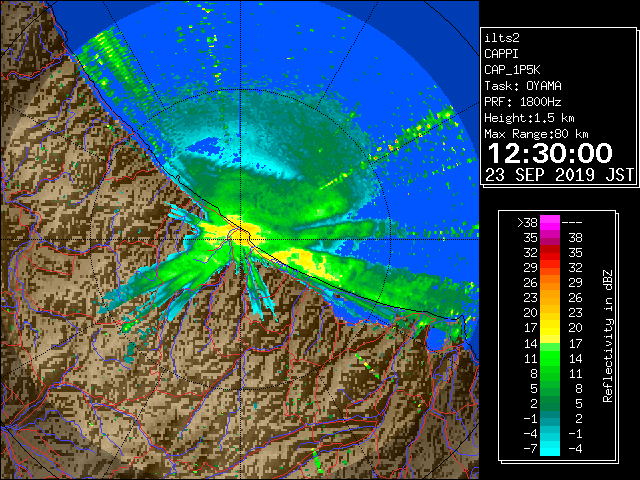Click the '-7' legend label
The image size is (640, 480).
click(530, 448)
